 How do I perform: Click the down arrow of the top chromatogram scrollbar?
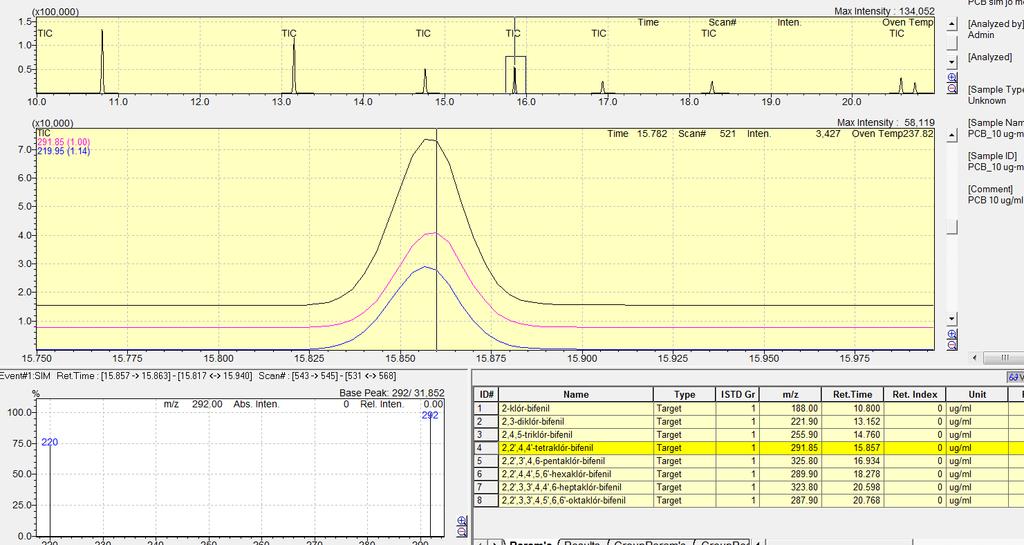(x=952, y=63)
